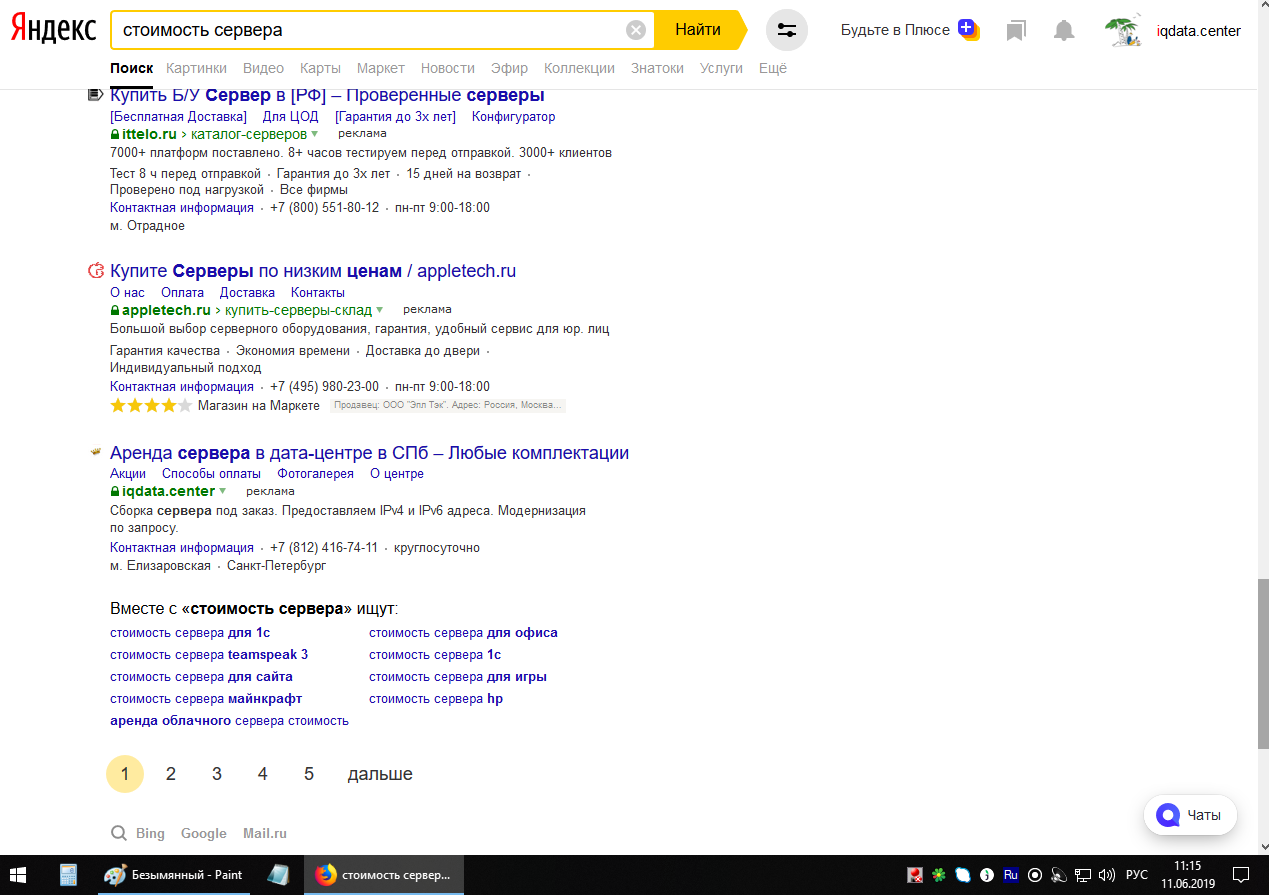Open the Маркет tab

click(x=381, y=68)
